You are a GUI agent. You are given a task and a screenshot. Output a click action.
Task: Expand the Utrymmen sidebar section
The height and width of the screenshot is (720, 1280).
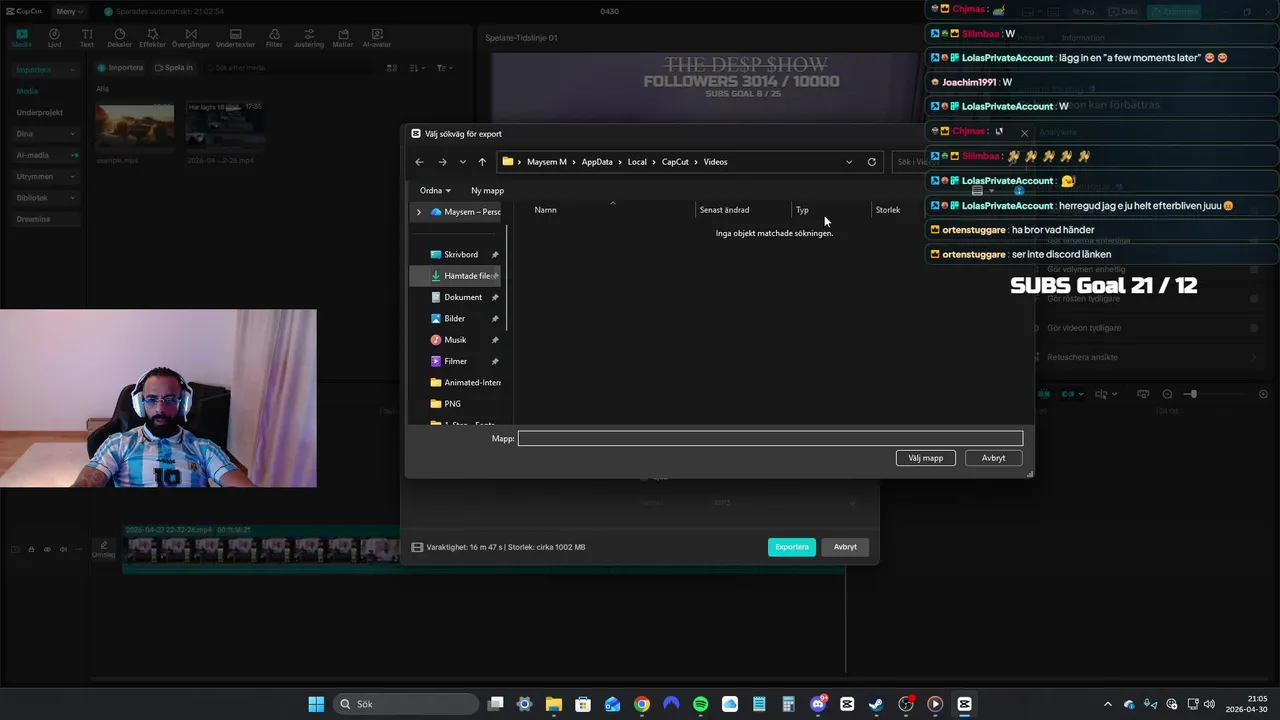click(72, 177)
